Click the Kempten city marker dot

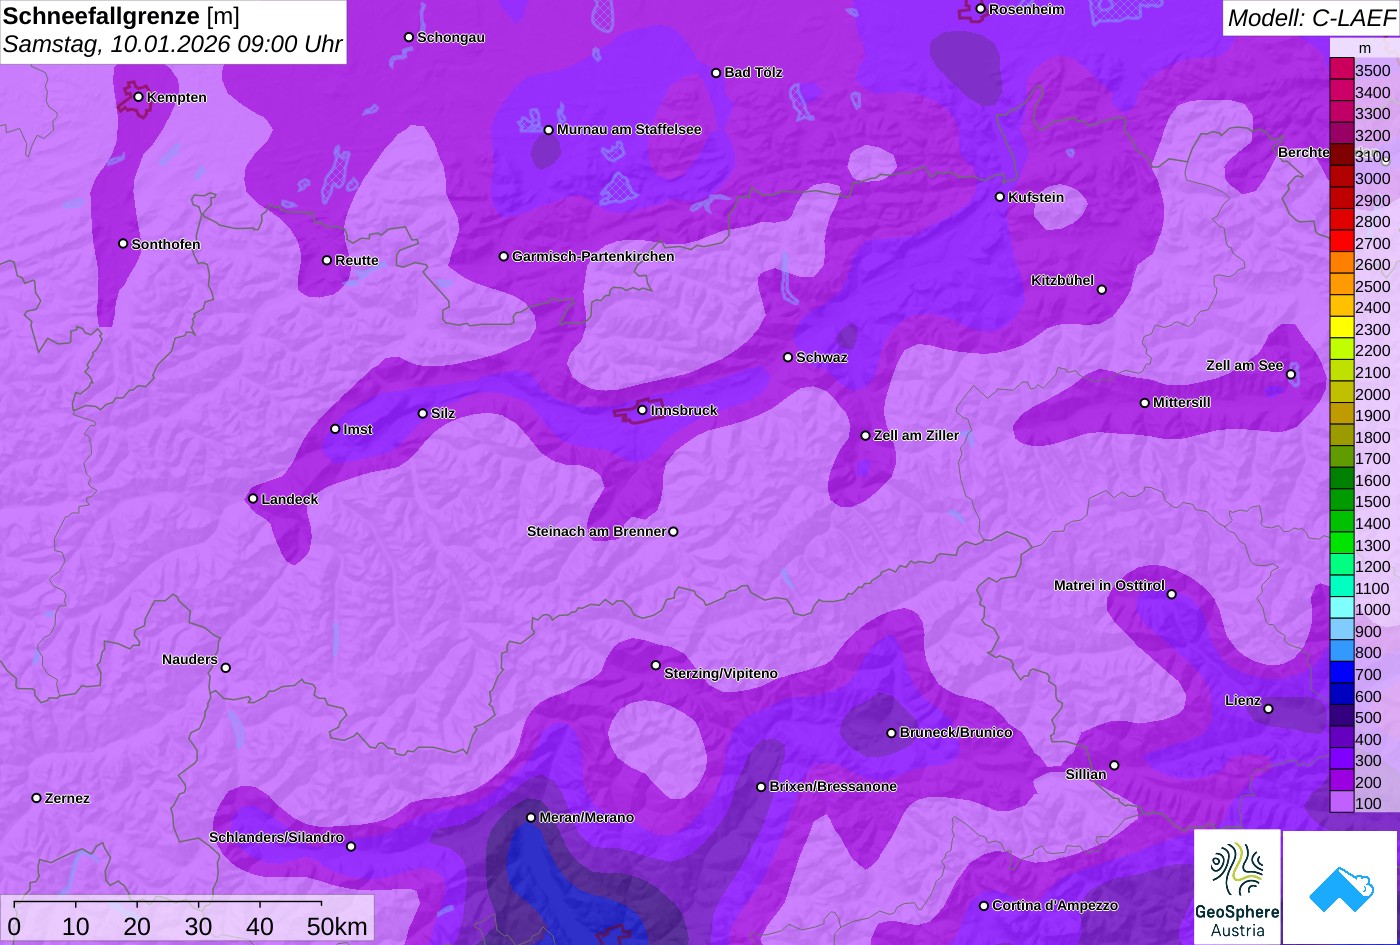[139, 97]
